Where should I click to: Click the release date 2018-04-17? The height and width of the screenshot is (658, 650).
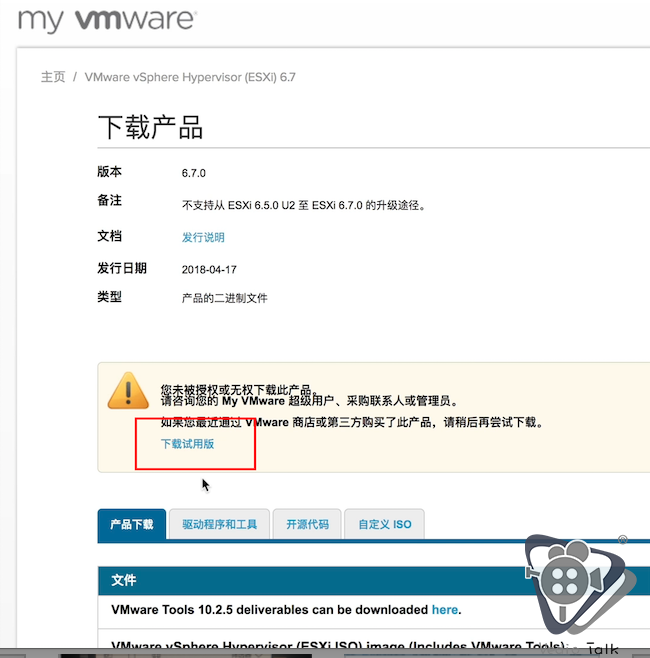pyautogui.click(x=209, y=269)
